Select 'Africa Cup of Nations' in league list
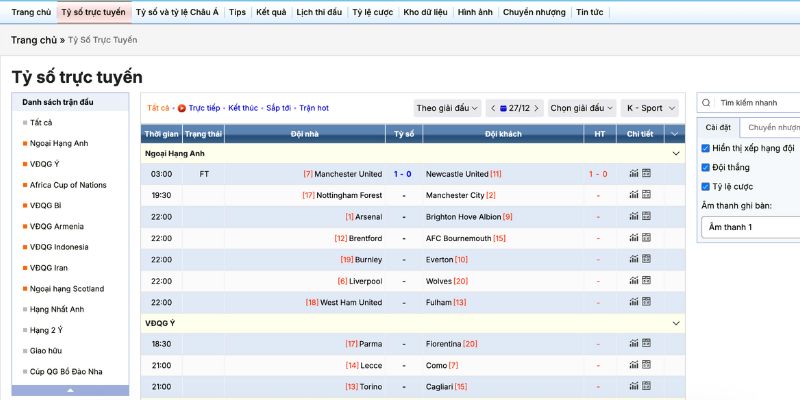The height and width of the screenshot is (400, 800). coord(67,185)
